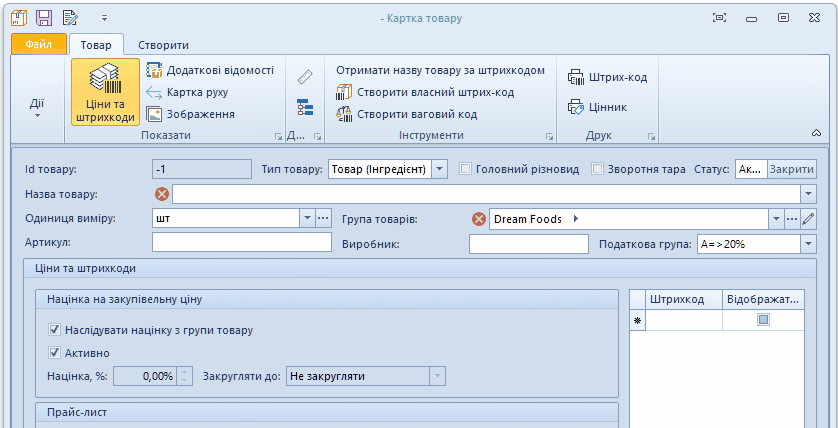Uncheck 'Наслідувати націнку з групи товару'

pyautogui.click(x=54, y=330)
